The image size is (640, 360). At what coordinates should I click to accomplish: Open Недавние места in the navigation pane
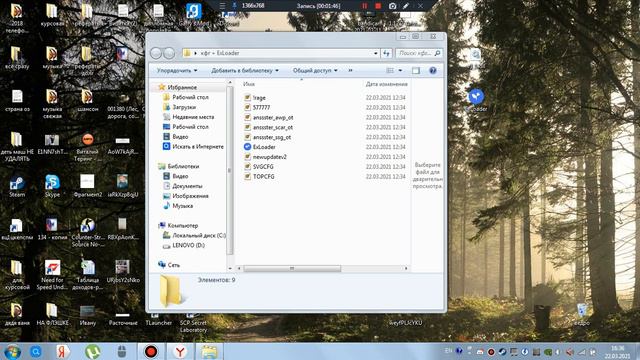(193, 117)
